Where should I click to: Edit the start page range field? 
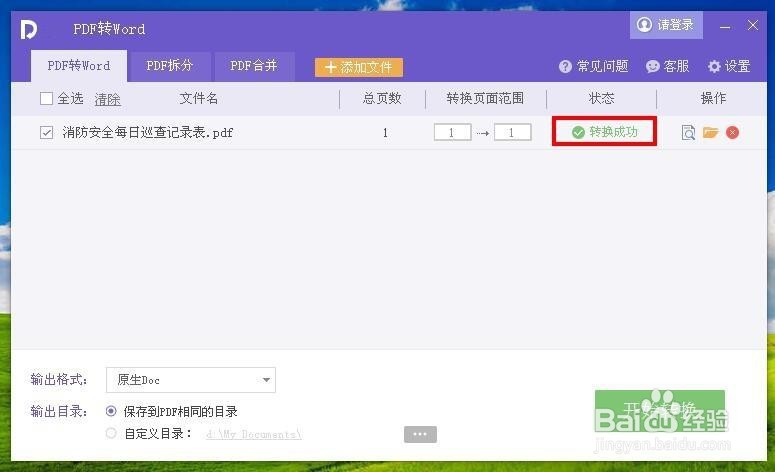click(x=453, y=132)
